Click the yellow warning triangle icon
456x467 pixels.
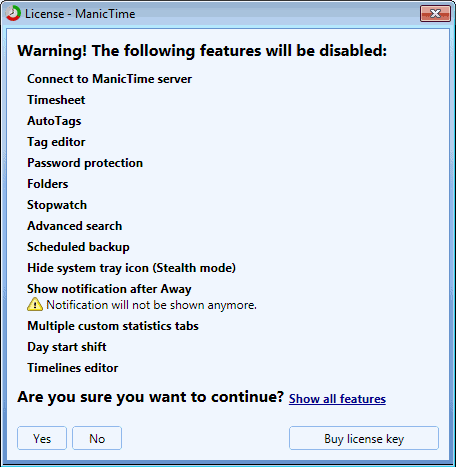tap(35, 304)
